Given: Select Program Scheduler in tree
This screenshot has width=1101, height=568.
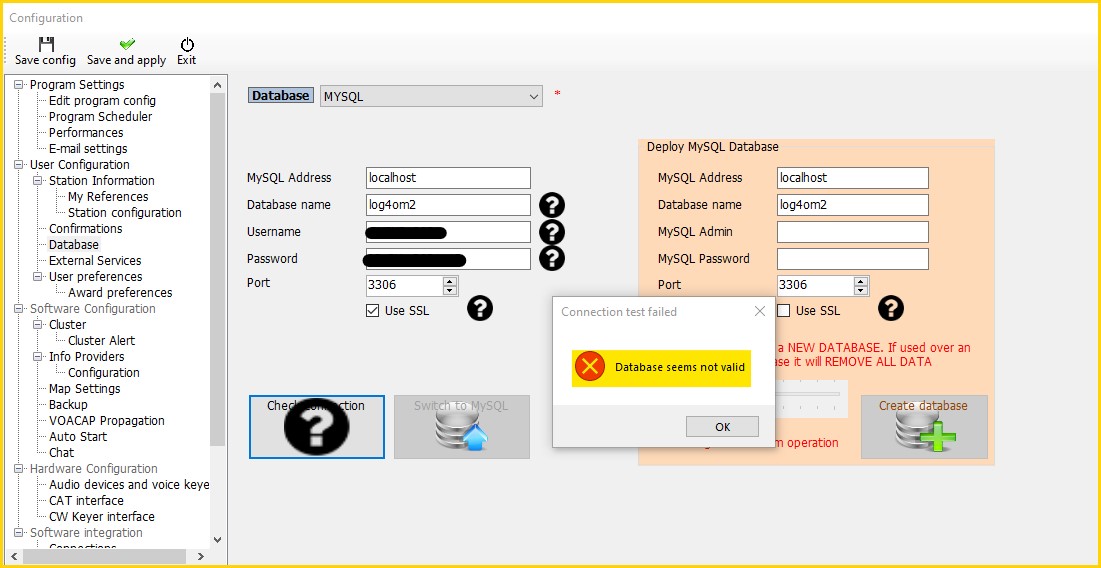Looking at the screenshot, I should pos(100,117).
